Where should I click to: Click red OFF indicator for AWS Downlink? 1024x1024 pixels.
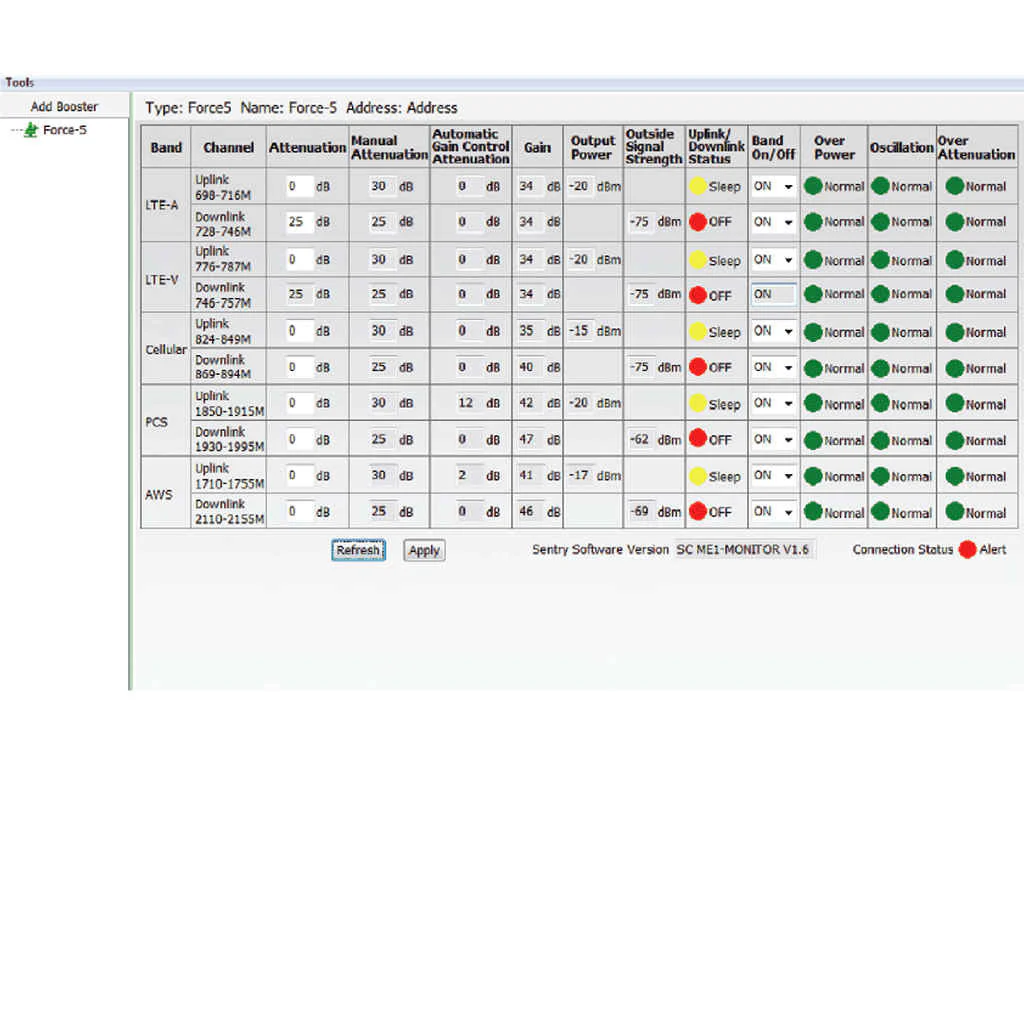click(x=698, y=511)
